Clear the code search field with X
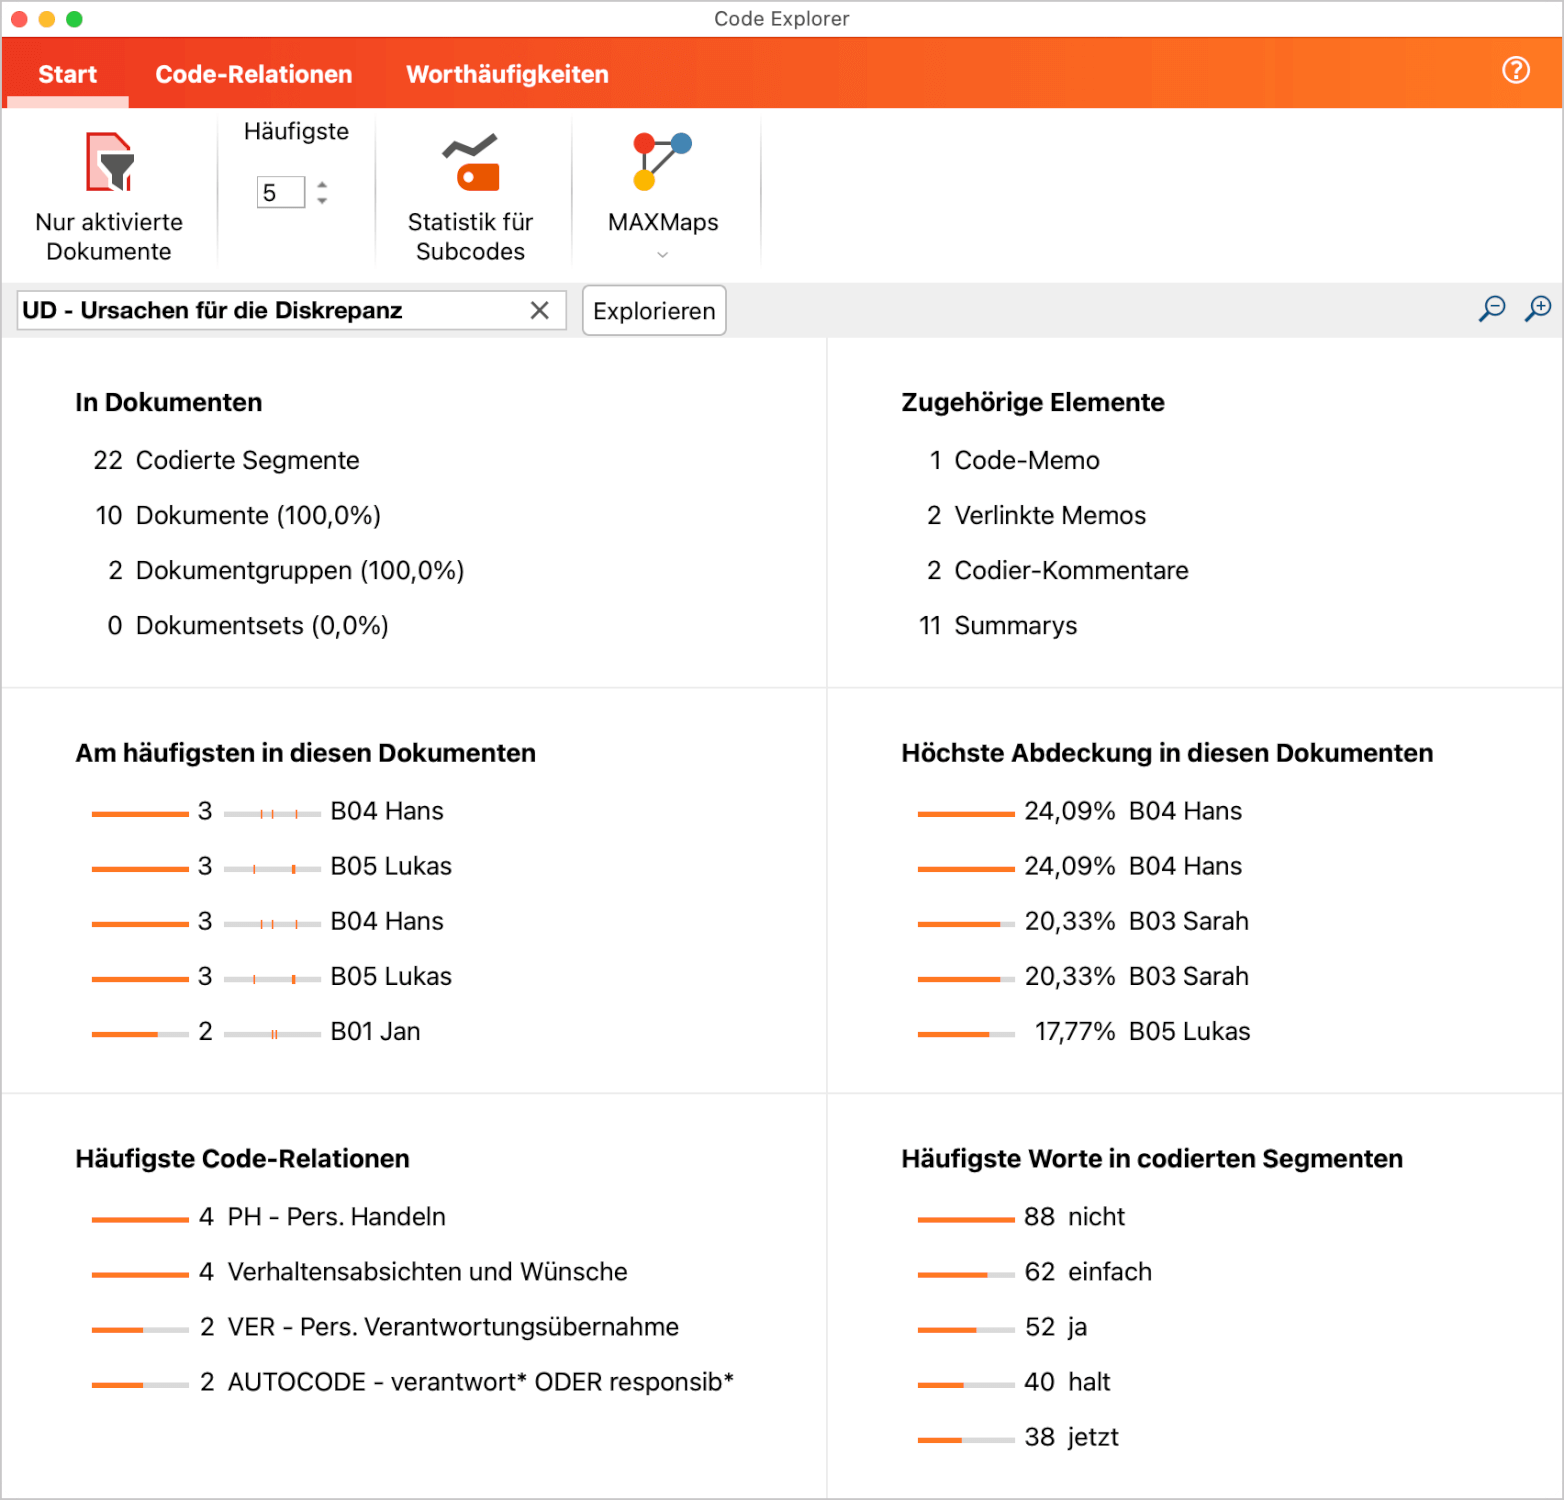The height and width of the screenshot is (1500, 1564). (x=539, y=311)
